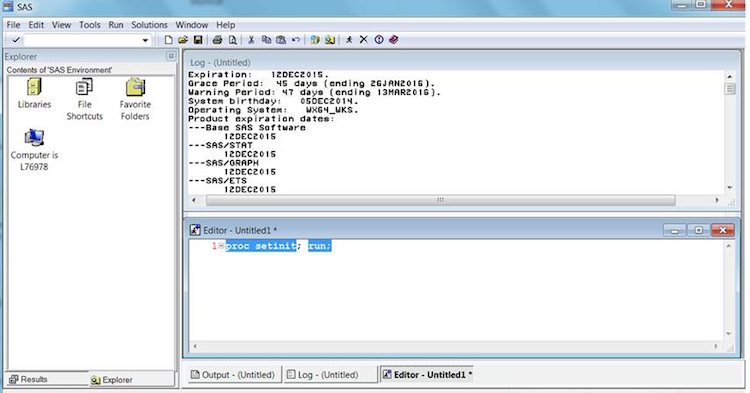Click the Print icon in toolbar

[217, 40]
